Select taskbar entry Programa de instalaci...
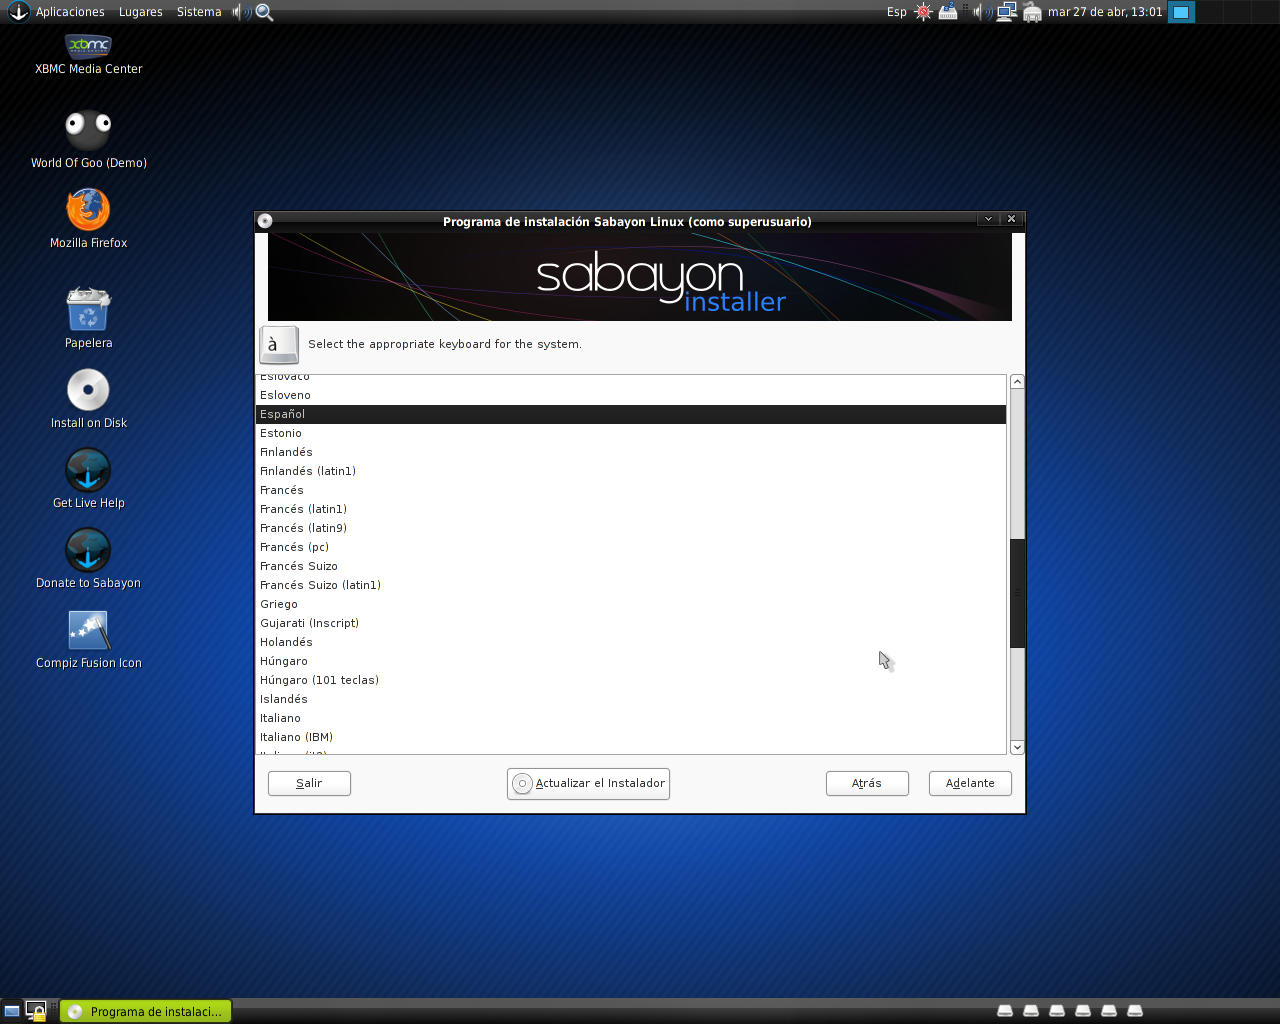This screenshot has width=1280, height=1024. point(146,1011)
